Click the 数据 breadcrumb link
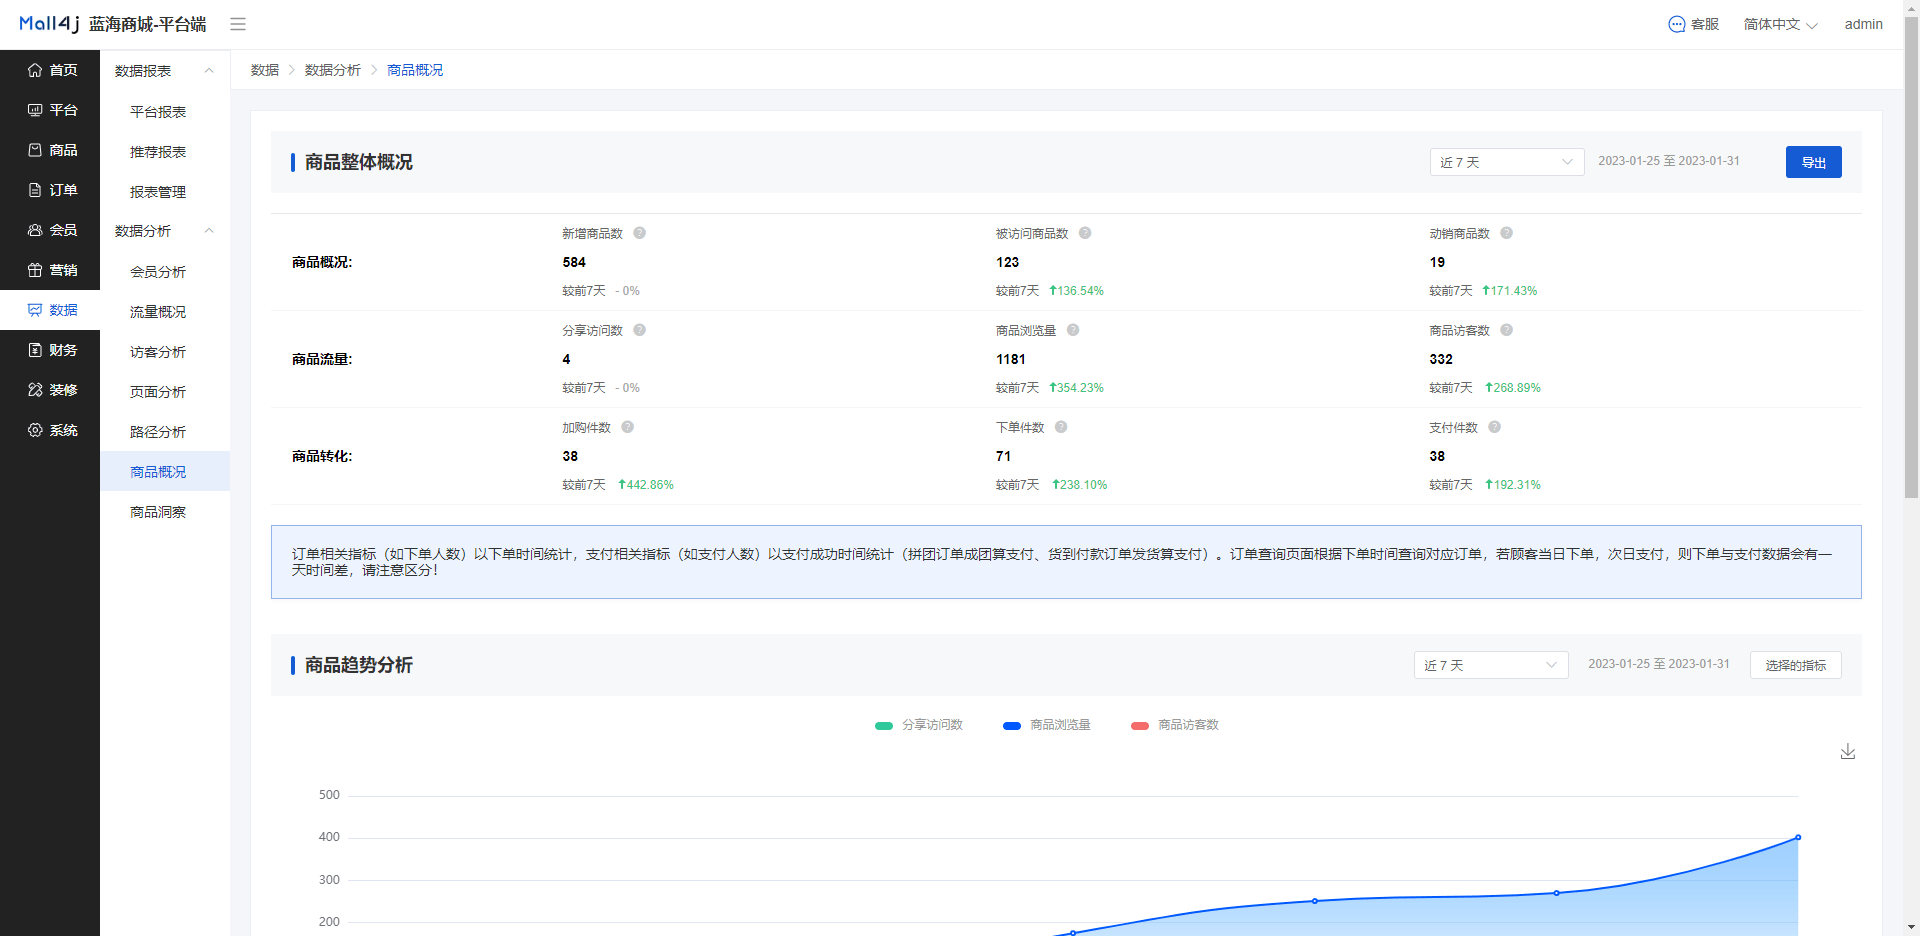Screen dimensions: 1920x936 point(265,70)
